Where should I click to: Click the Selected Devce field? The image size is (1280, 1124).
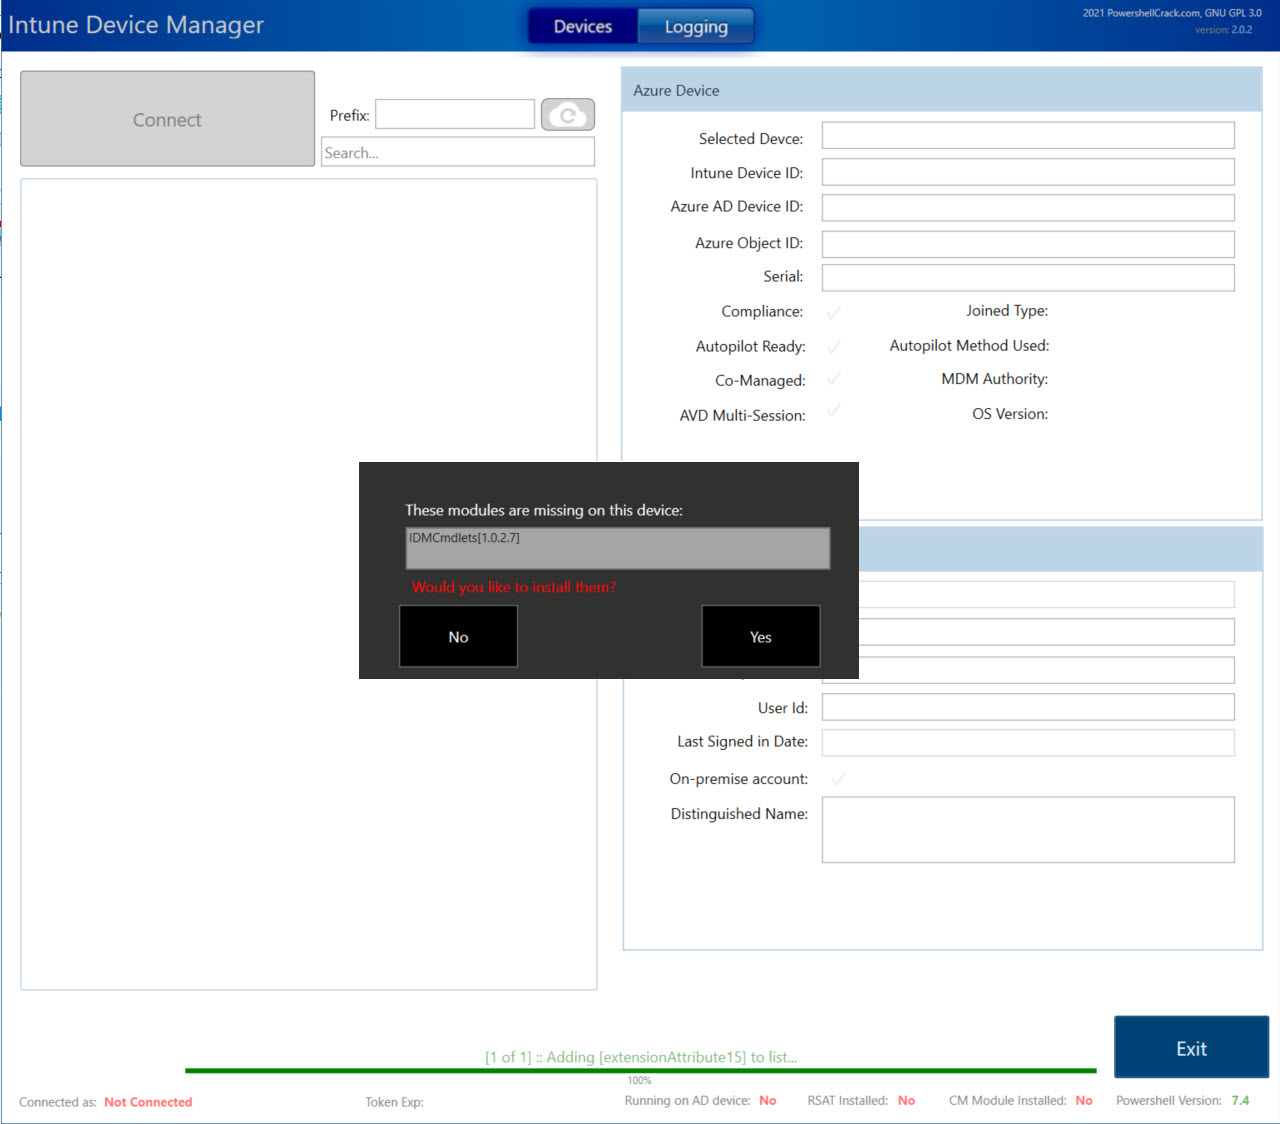1028,136
